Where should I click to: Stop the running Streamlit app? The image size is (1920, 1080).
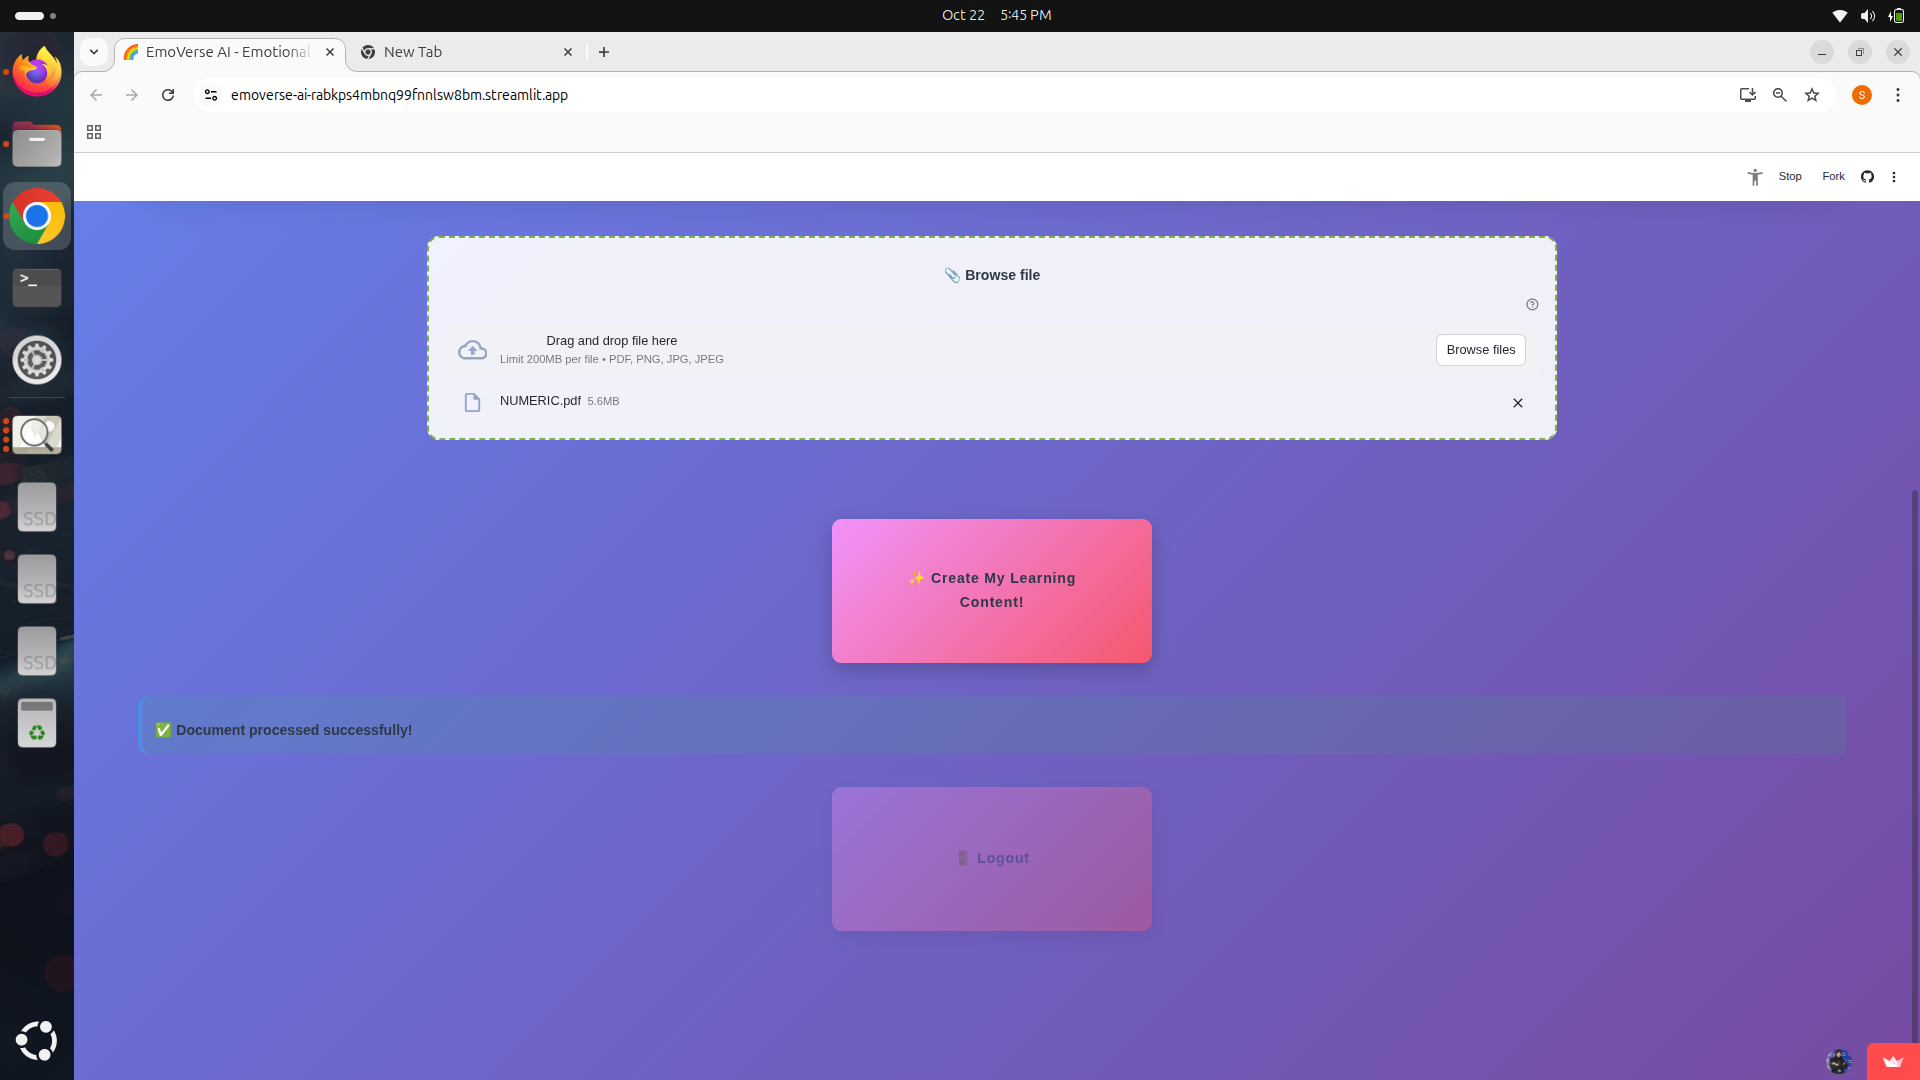click(x=1790, y=177)
